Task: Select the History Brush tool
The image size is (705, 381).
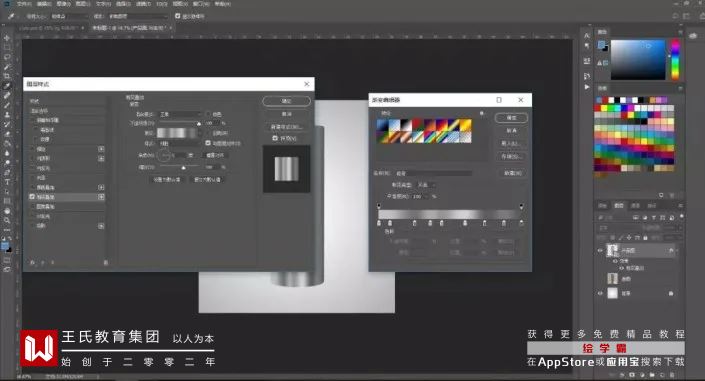Action: click(7, 124)
